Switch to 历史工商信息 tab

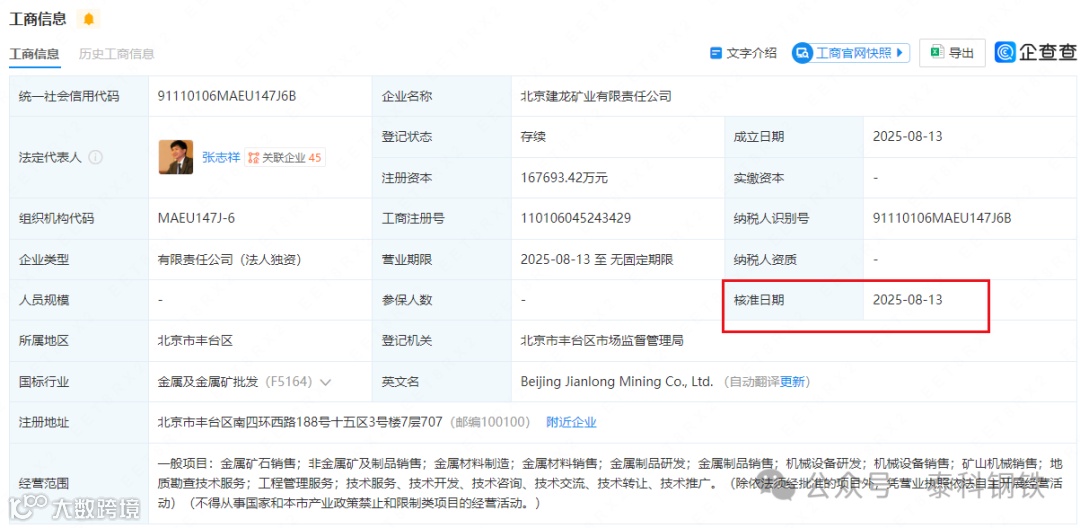click(116, 54)
